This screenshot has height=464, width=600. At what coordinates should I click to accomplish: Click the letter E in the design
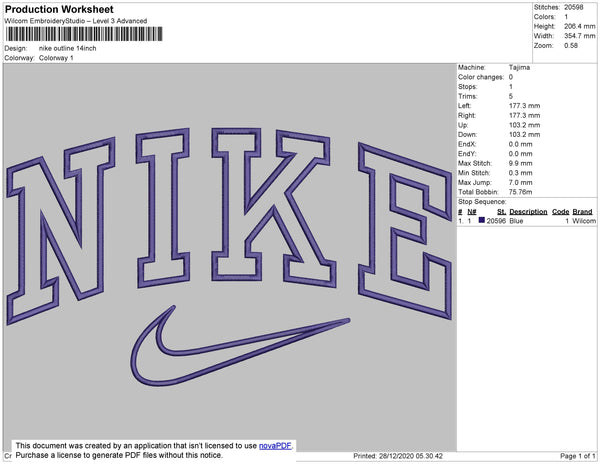click(x=405, y=231)
